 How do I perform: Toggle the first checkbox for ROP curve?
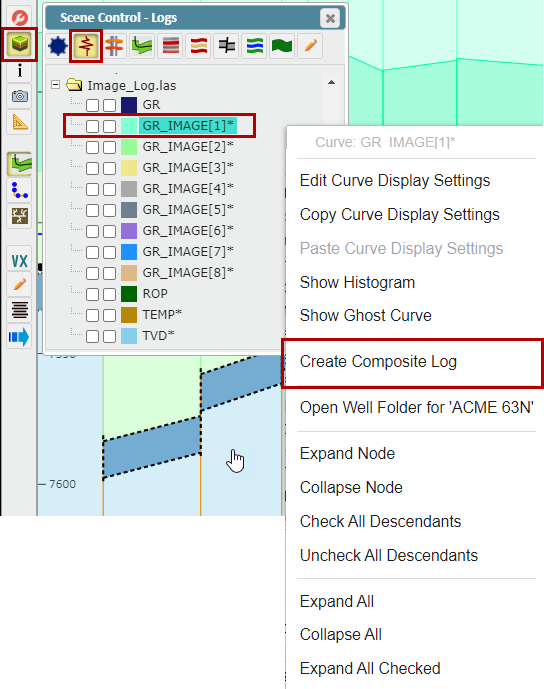[92, 294]
